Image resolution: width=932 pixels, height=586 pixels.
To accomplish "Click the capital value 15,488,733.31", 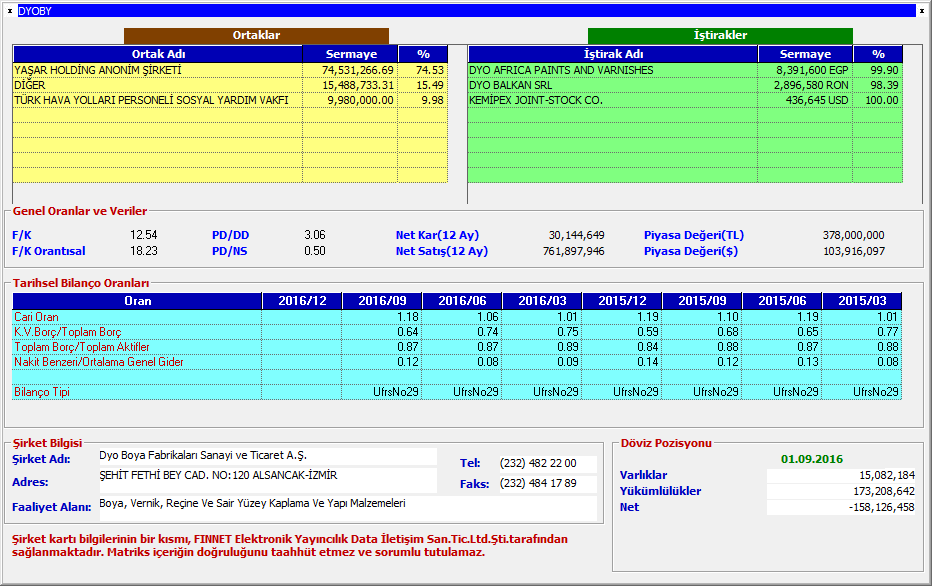I will point(357,85).
